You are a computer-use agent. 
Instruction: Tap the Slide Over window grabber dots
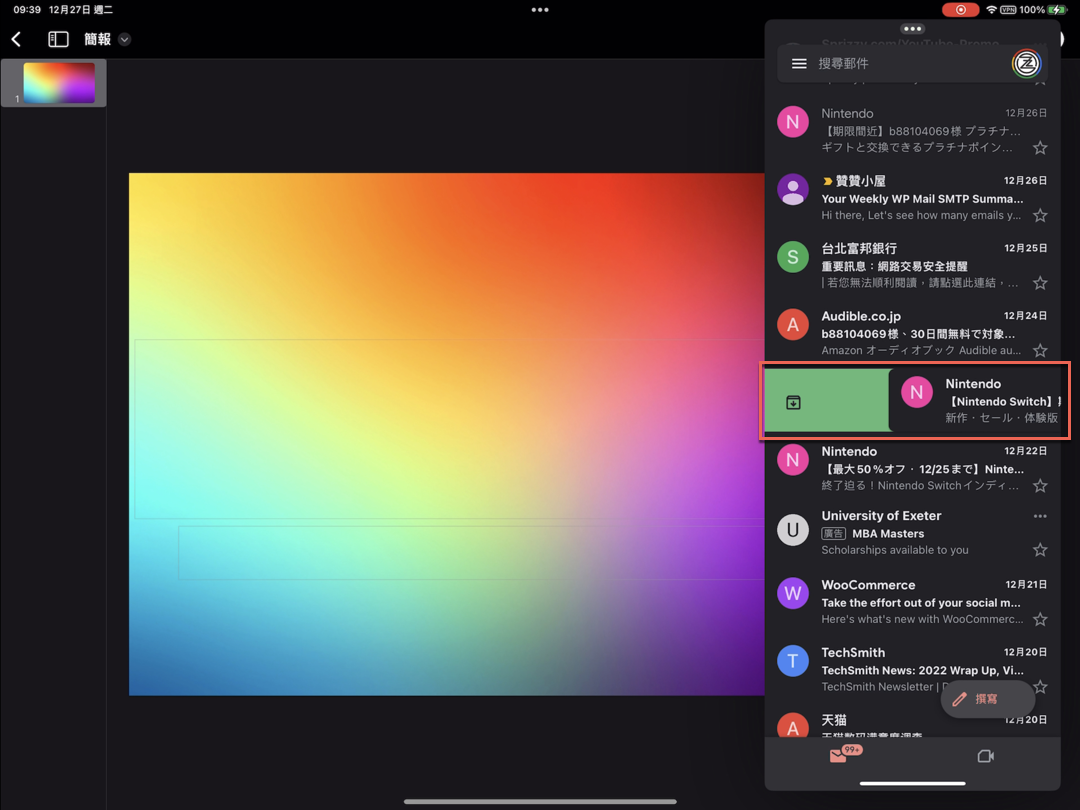(913, 29)
